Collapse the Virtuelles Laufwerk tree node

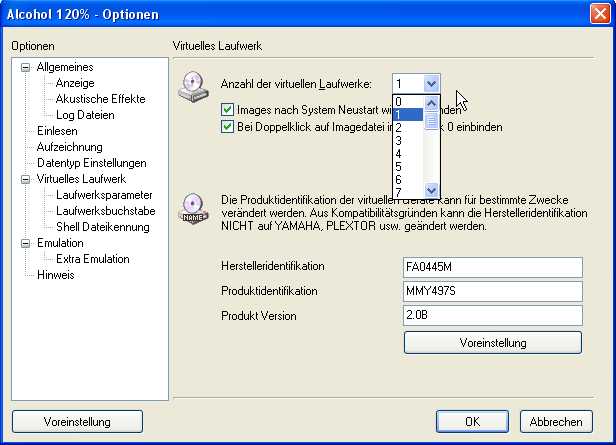(x=26, y=179)
